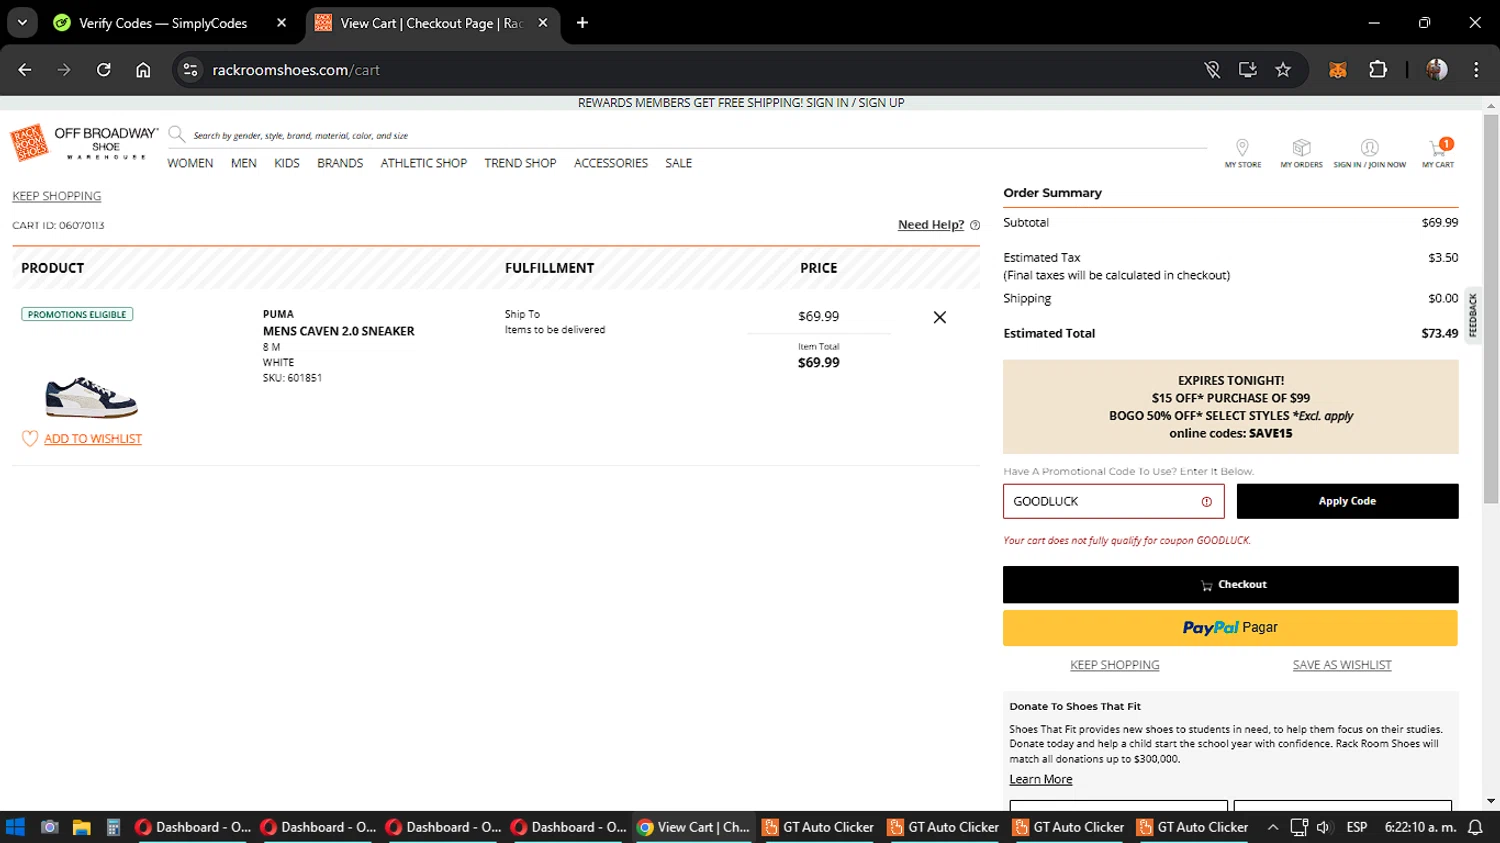Open the tab search dropdown arrow
The image size is (1500, 843).
click(22, 23)
